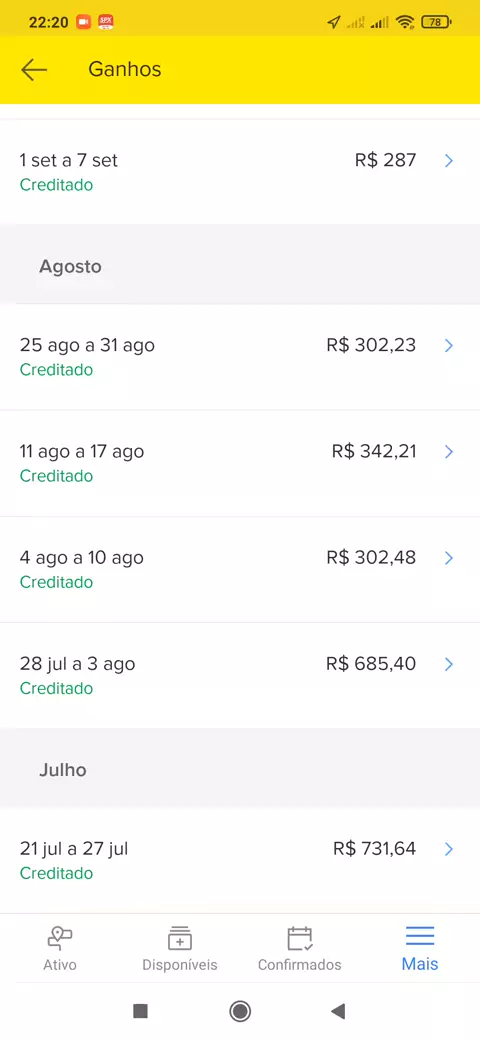Tap the Android square recents button

click(140, 1011)
